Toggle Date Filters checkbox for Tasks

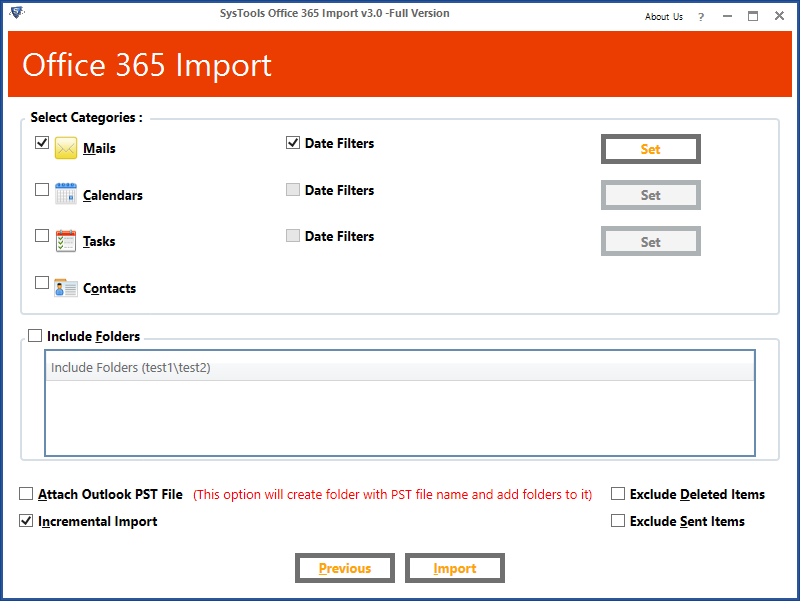tap(293, 235)
